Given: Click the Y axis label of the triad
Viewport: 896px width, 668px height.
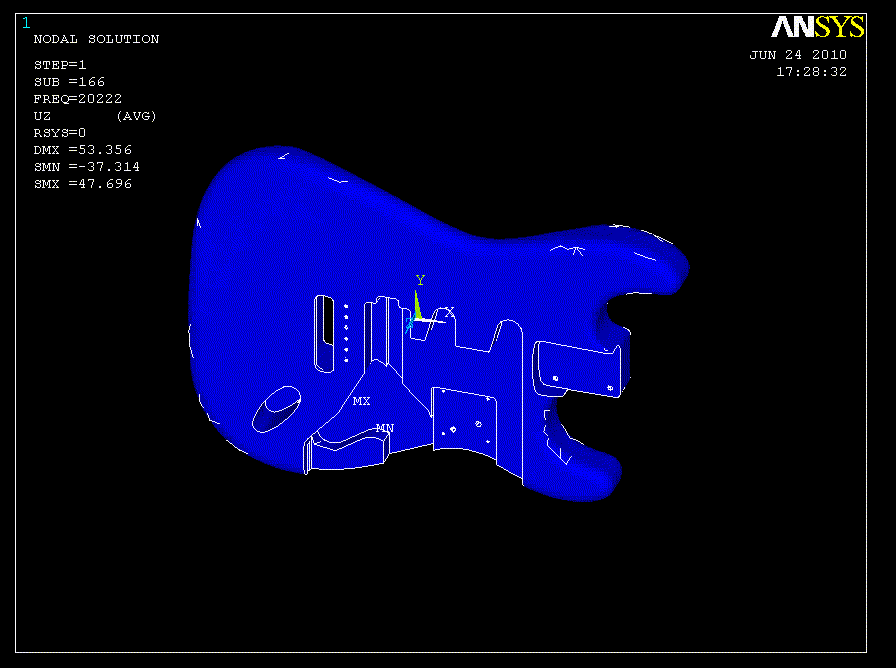Looking at the screenshot, I should (x=421, y=280).
